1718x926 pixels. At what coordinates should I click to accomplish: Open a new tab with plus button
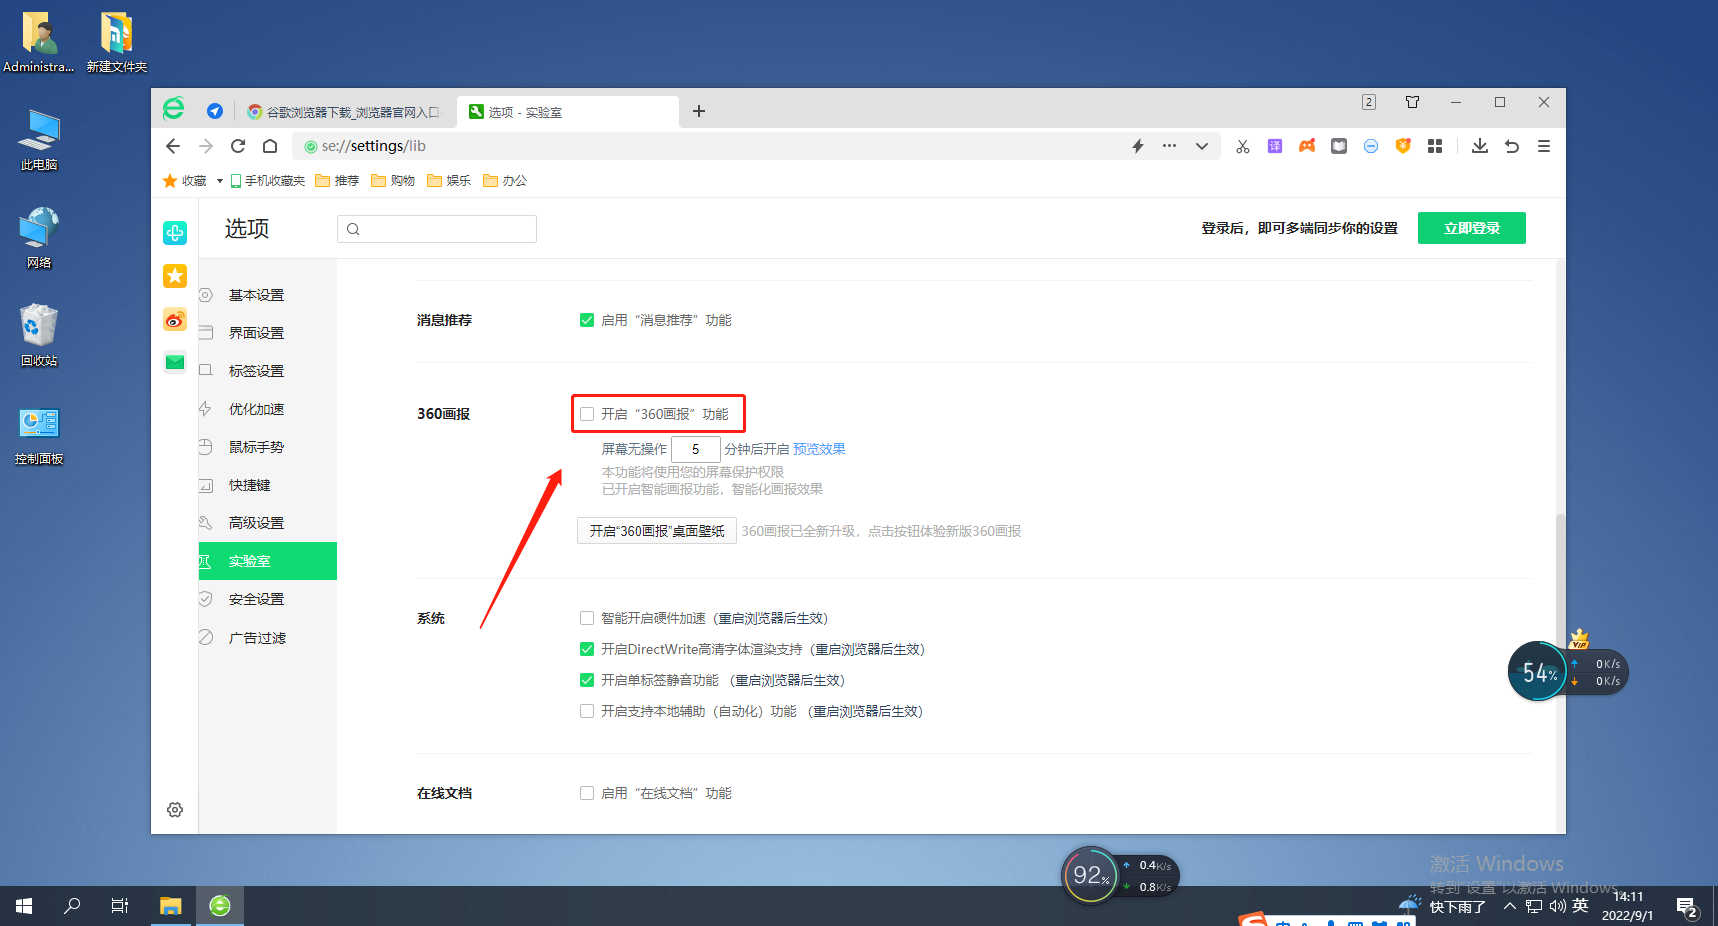pyautogui.click(x=699, y=111)
